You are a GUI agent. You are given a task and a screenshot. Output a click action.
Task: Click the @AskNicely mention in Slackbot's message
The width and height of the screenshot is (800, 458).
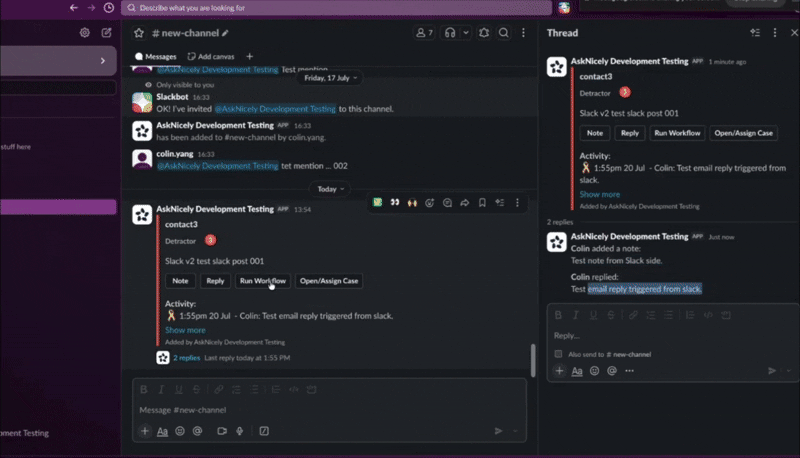(x=275, y=109)
